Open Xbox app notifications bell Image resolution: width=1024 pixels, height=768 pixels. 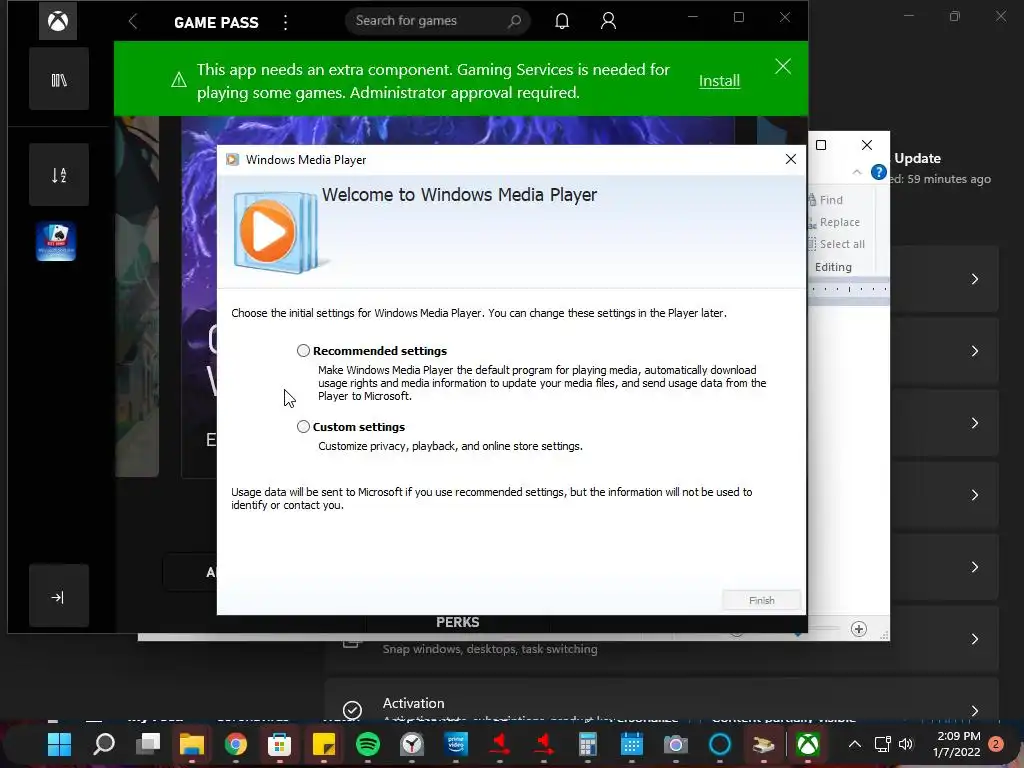[562, 21]
